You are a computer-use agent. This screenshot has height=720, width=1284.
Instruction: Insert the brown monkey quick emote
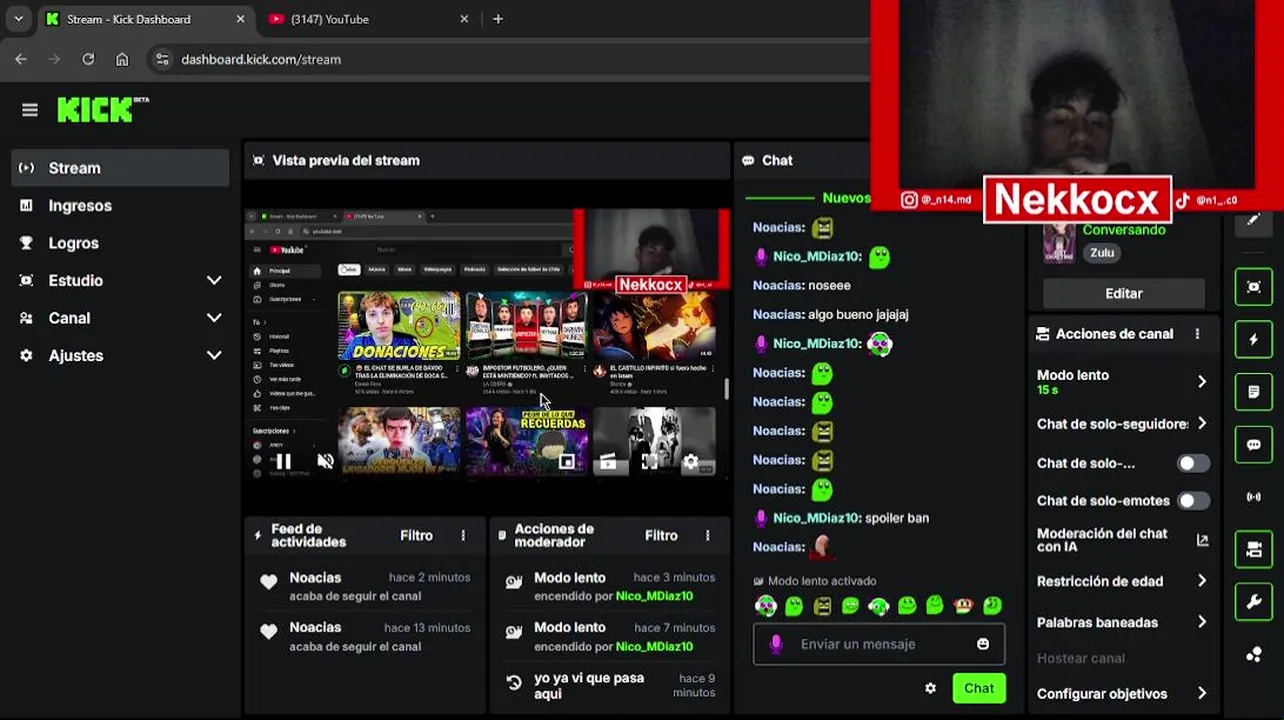pyautogui.click(x=964, y=605)
